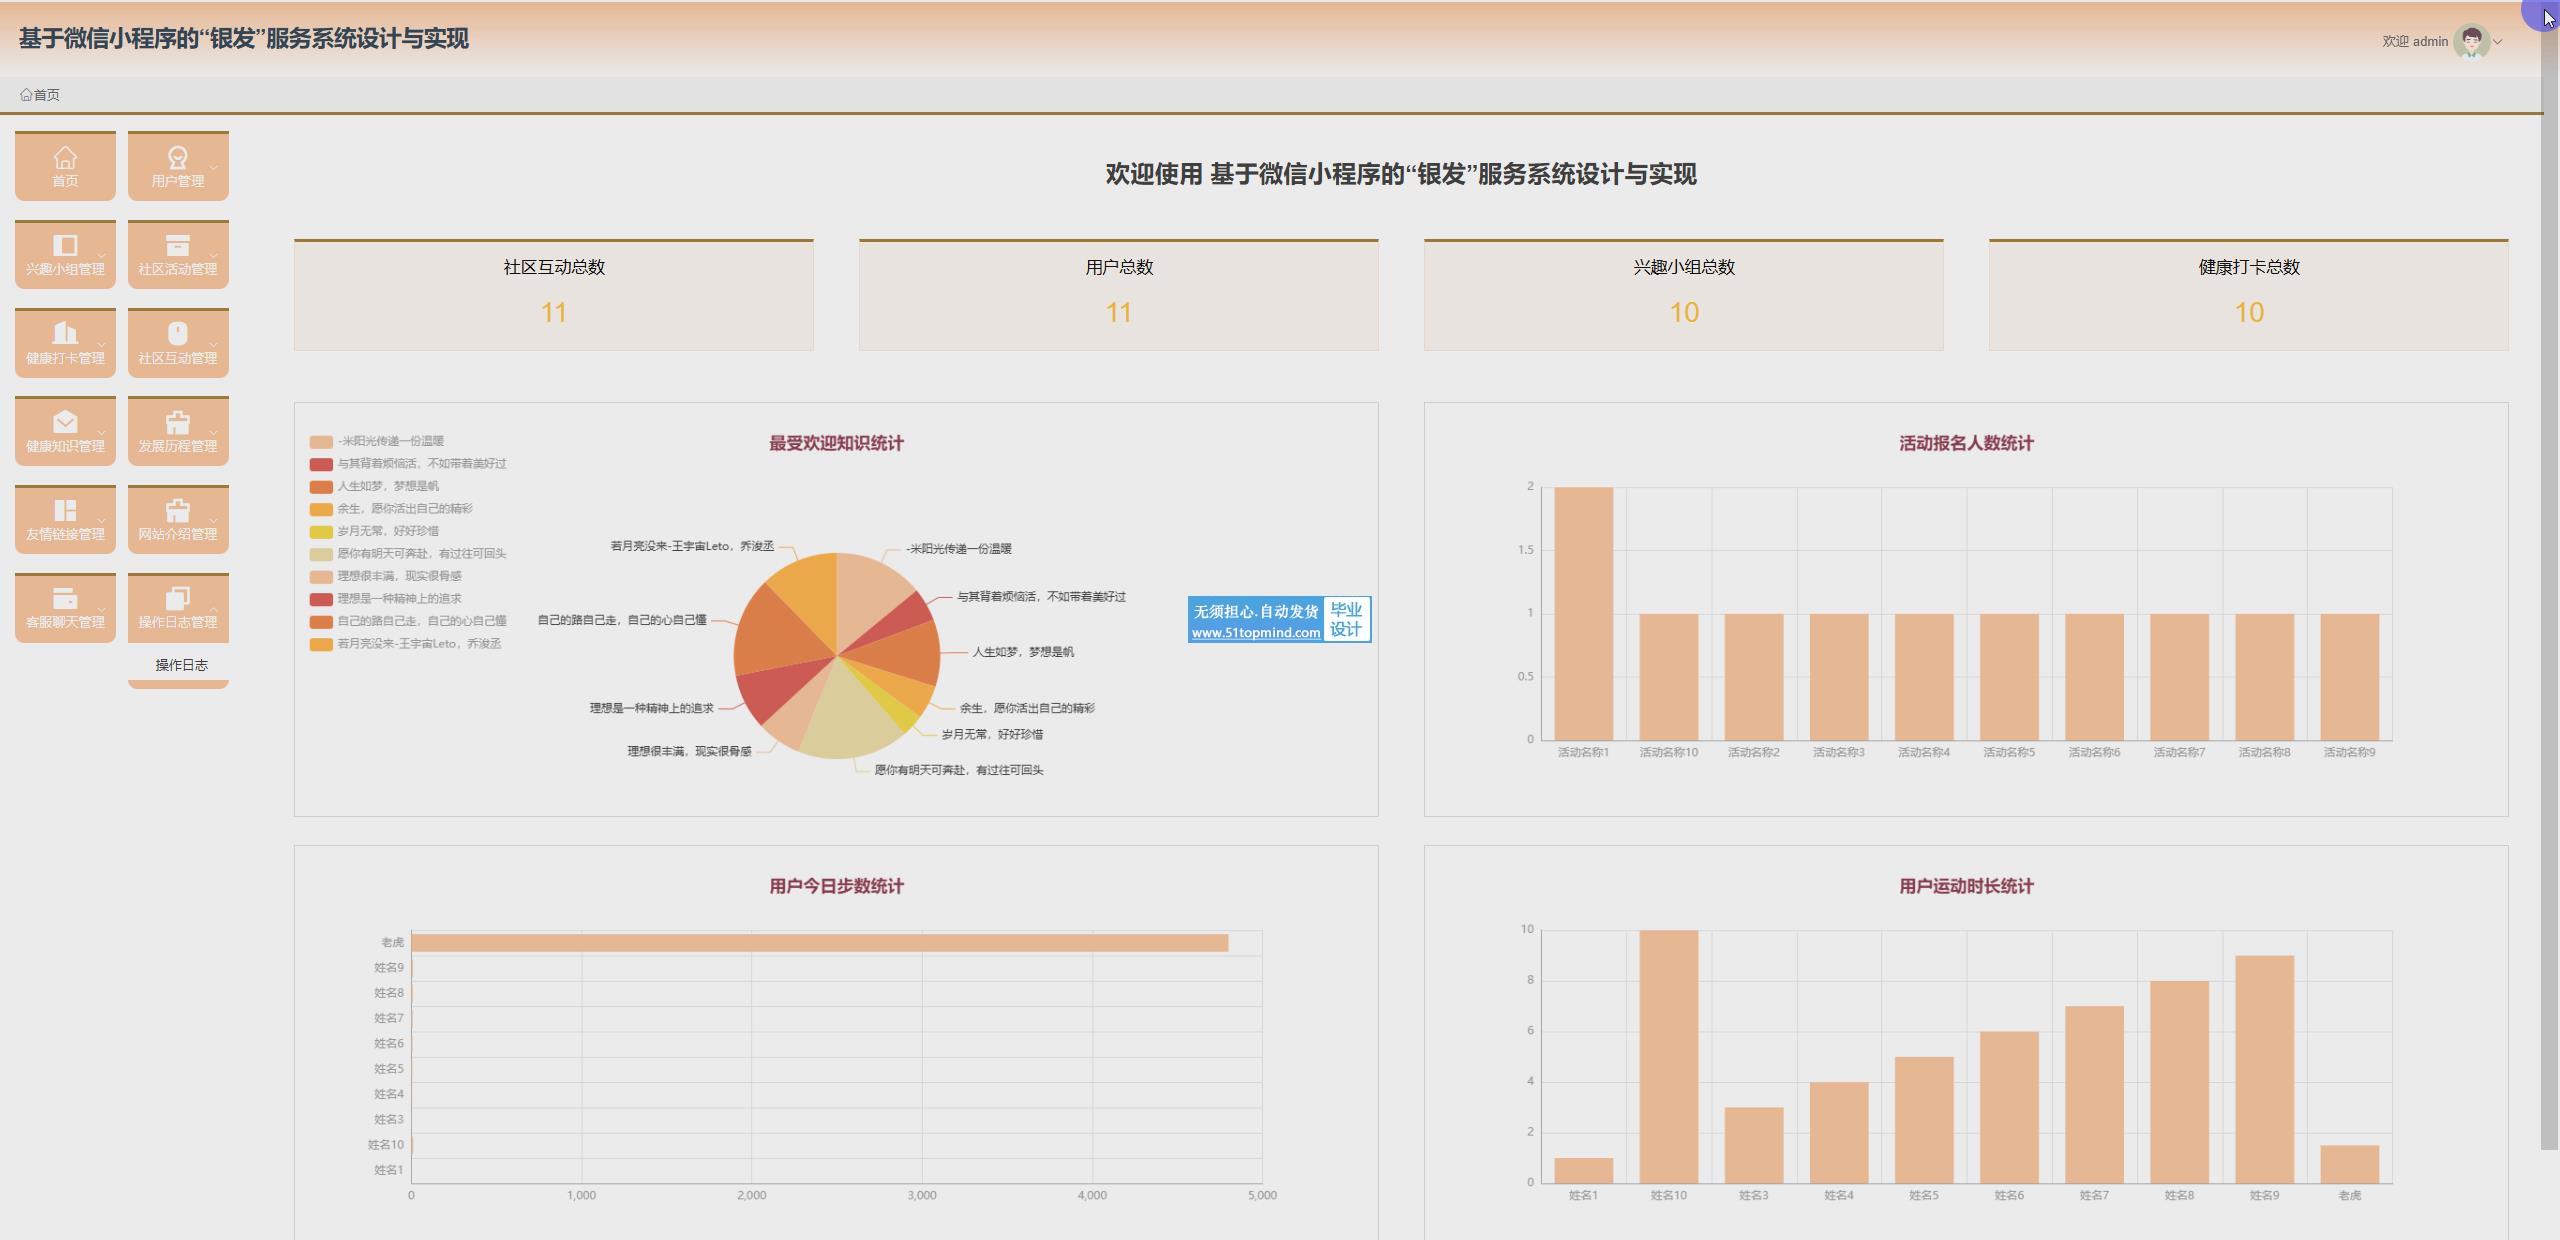The image size is (2560, 1240).
Task: Toggle pie legend 人生如梦，梦想是帆
Action: (387, 486)
